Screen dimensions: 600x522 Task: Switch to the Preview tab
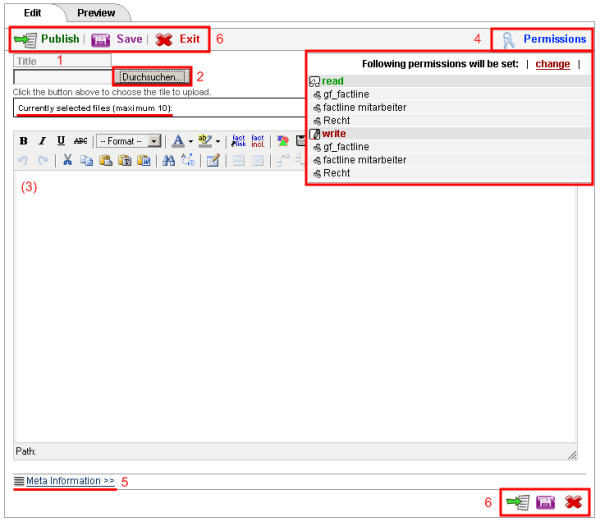(96, 13)
